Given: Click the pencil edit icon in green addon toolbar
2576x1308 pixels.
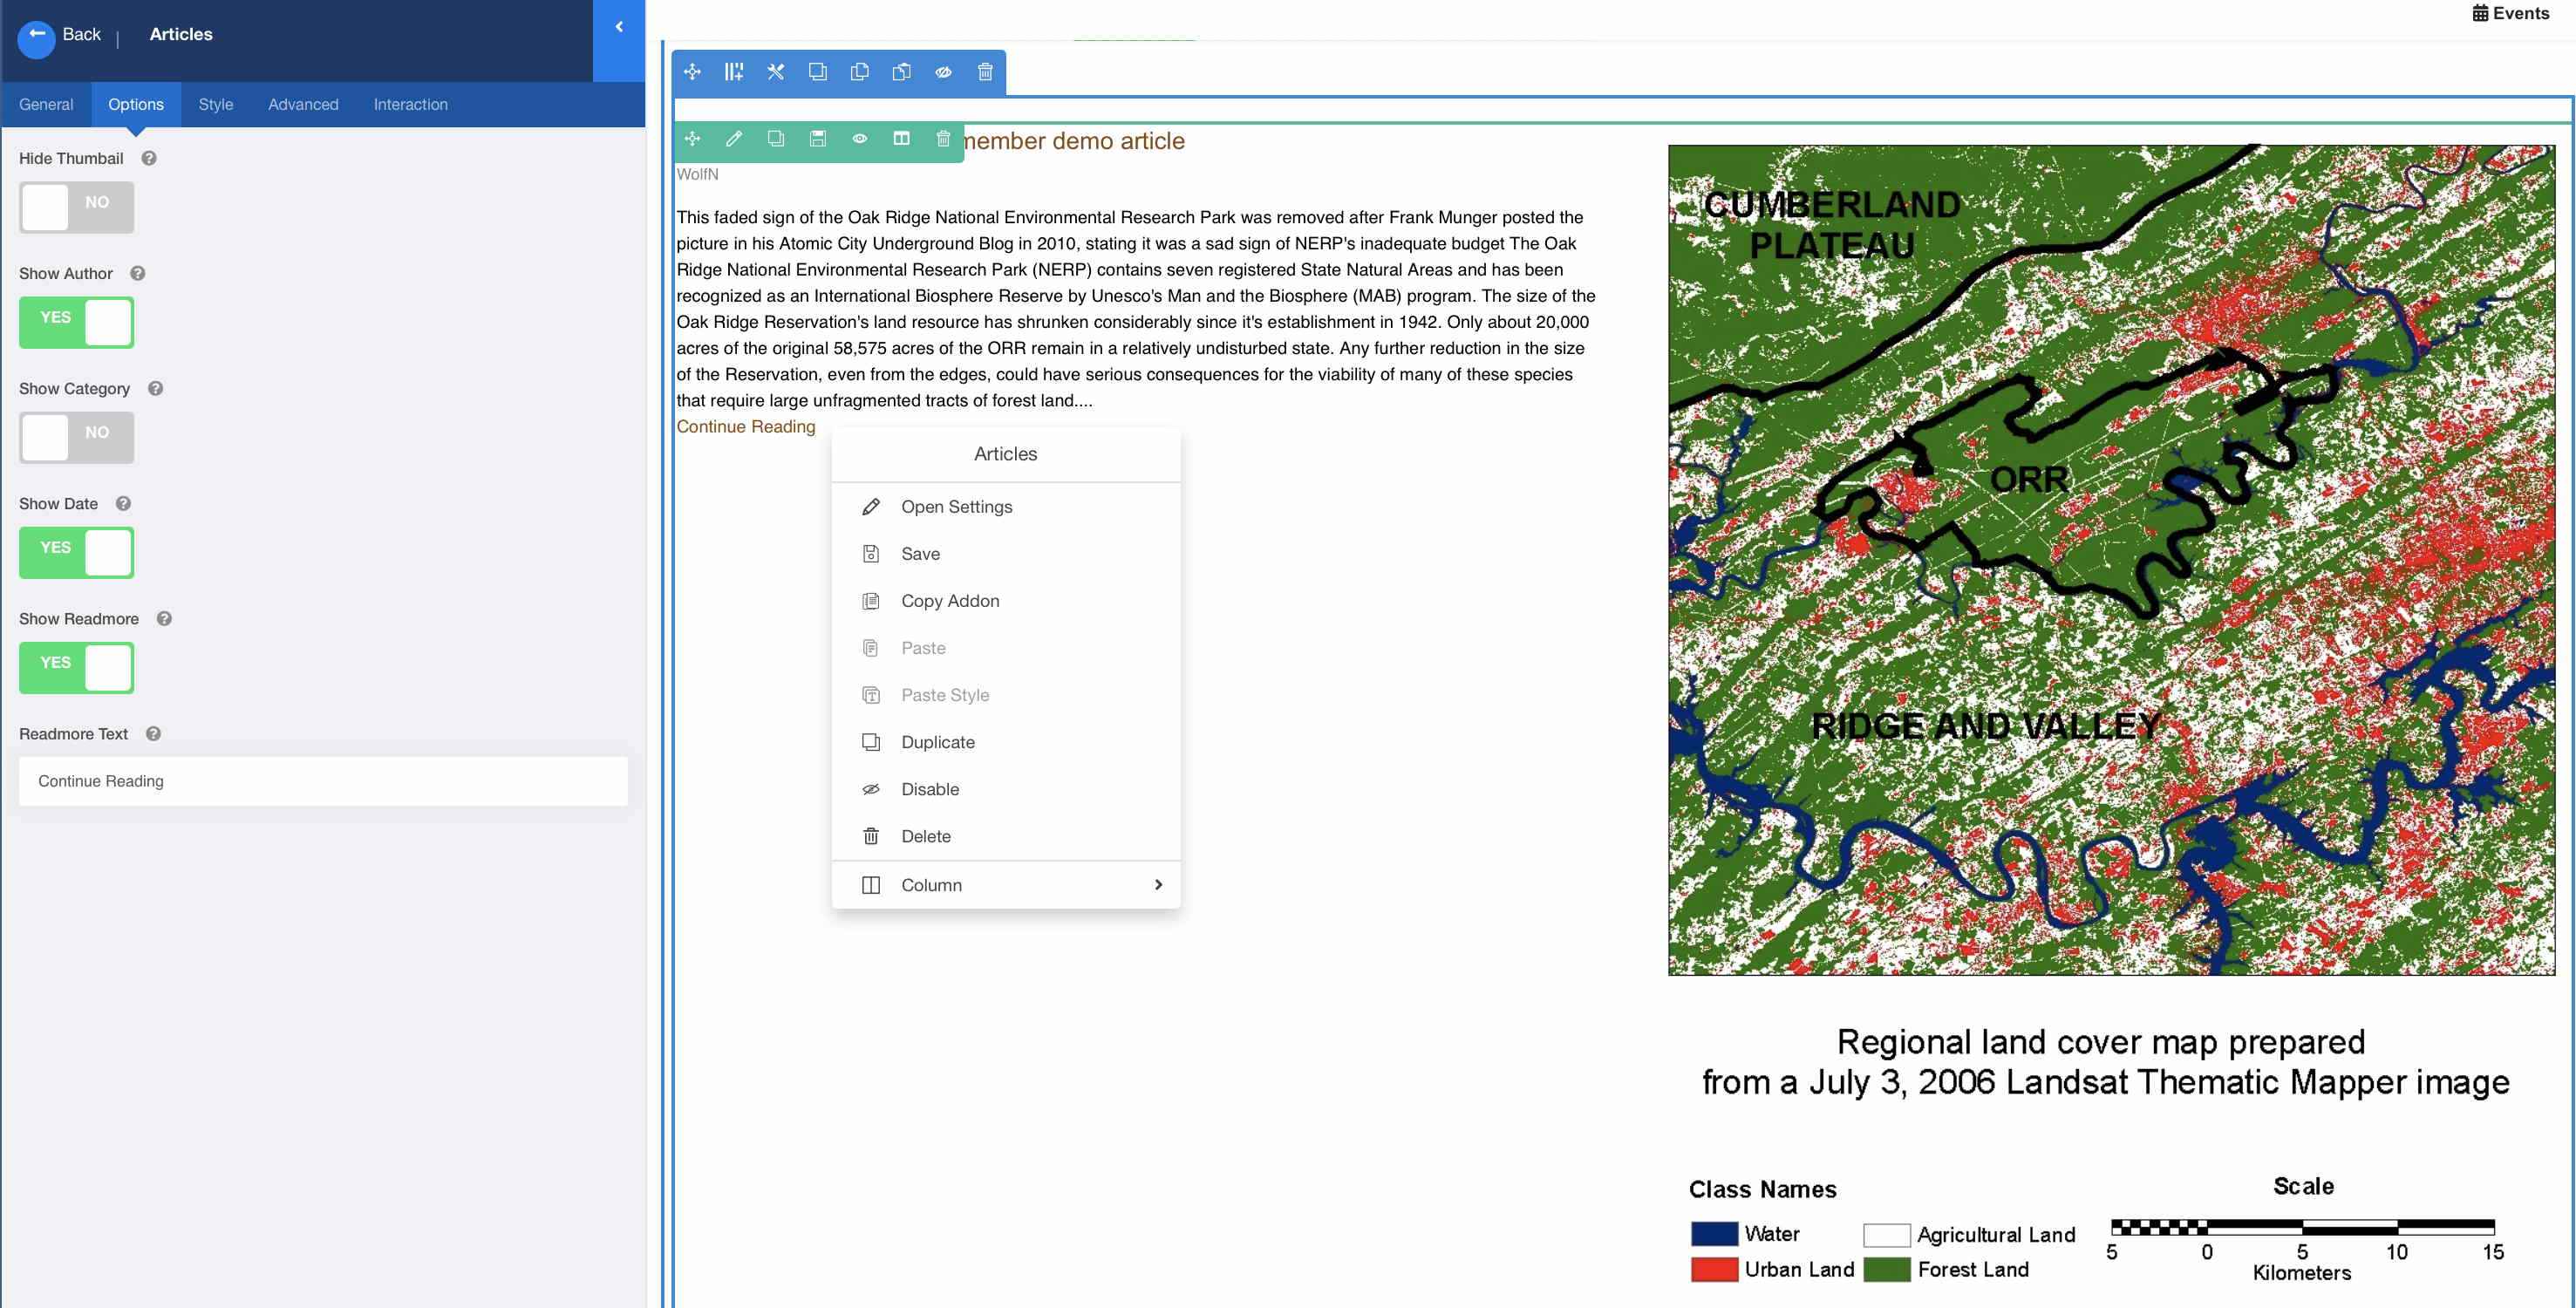Looking at the screenshot, I should [734, 139].
